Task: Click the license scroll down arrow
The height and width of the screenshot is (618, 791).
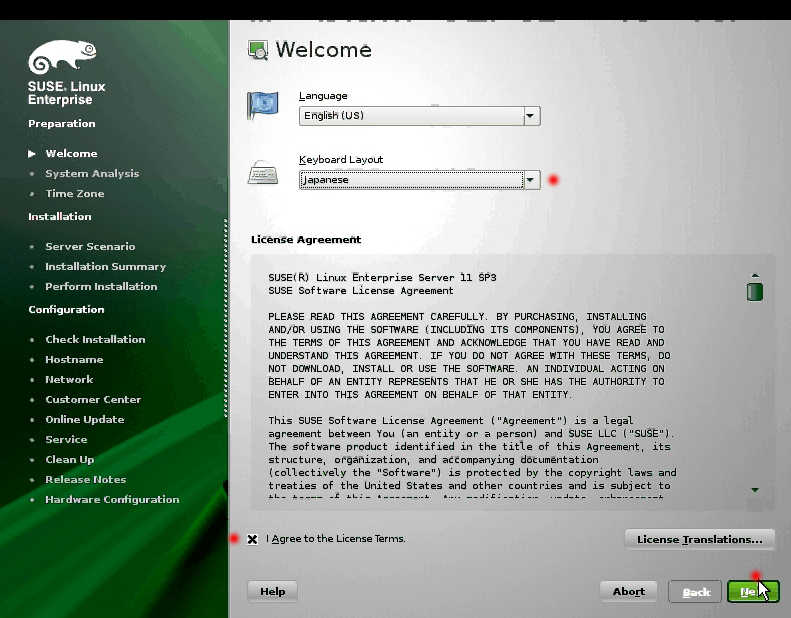Action: (755, 490)
